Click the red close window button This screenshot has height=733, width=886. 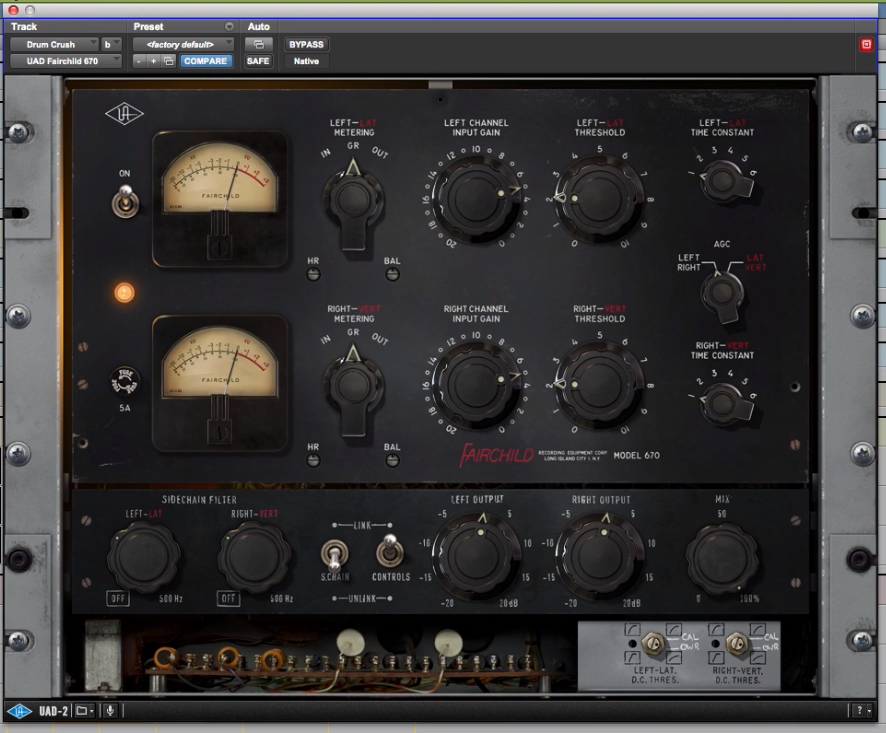click(x=14, y=10)
